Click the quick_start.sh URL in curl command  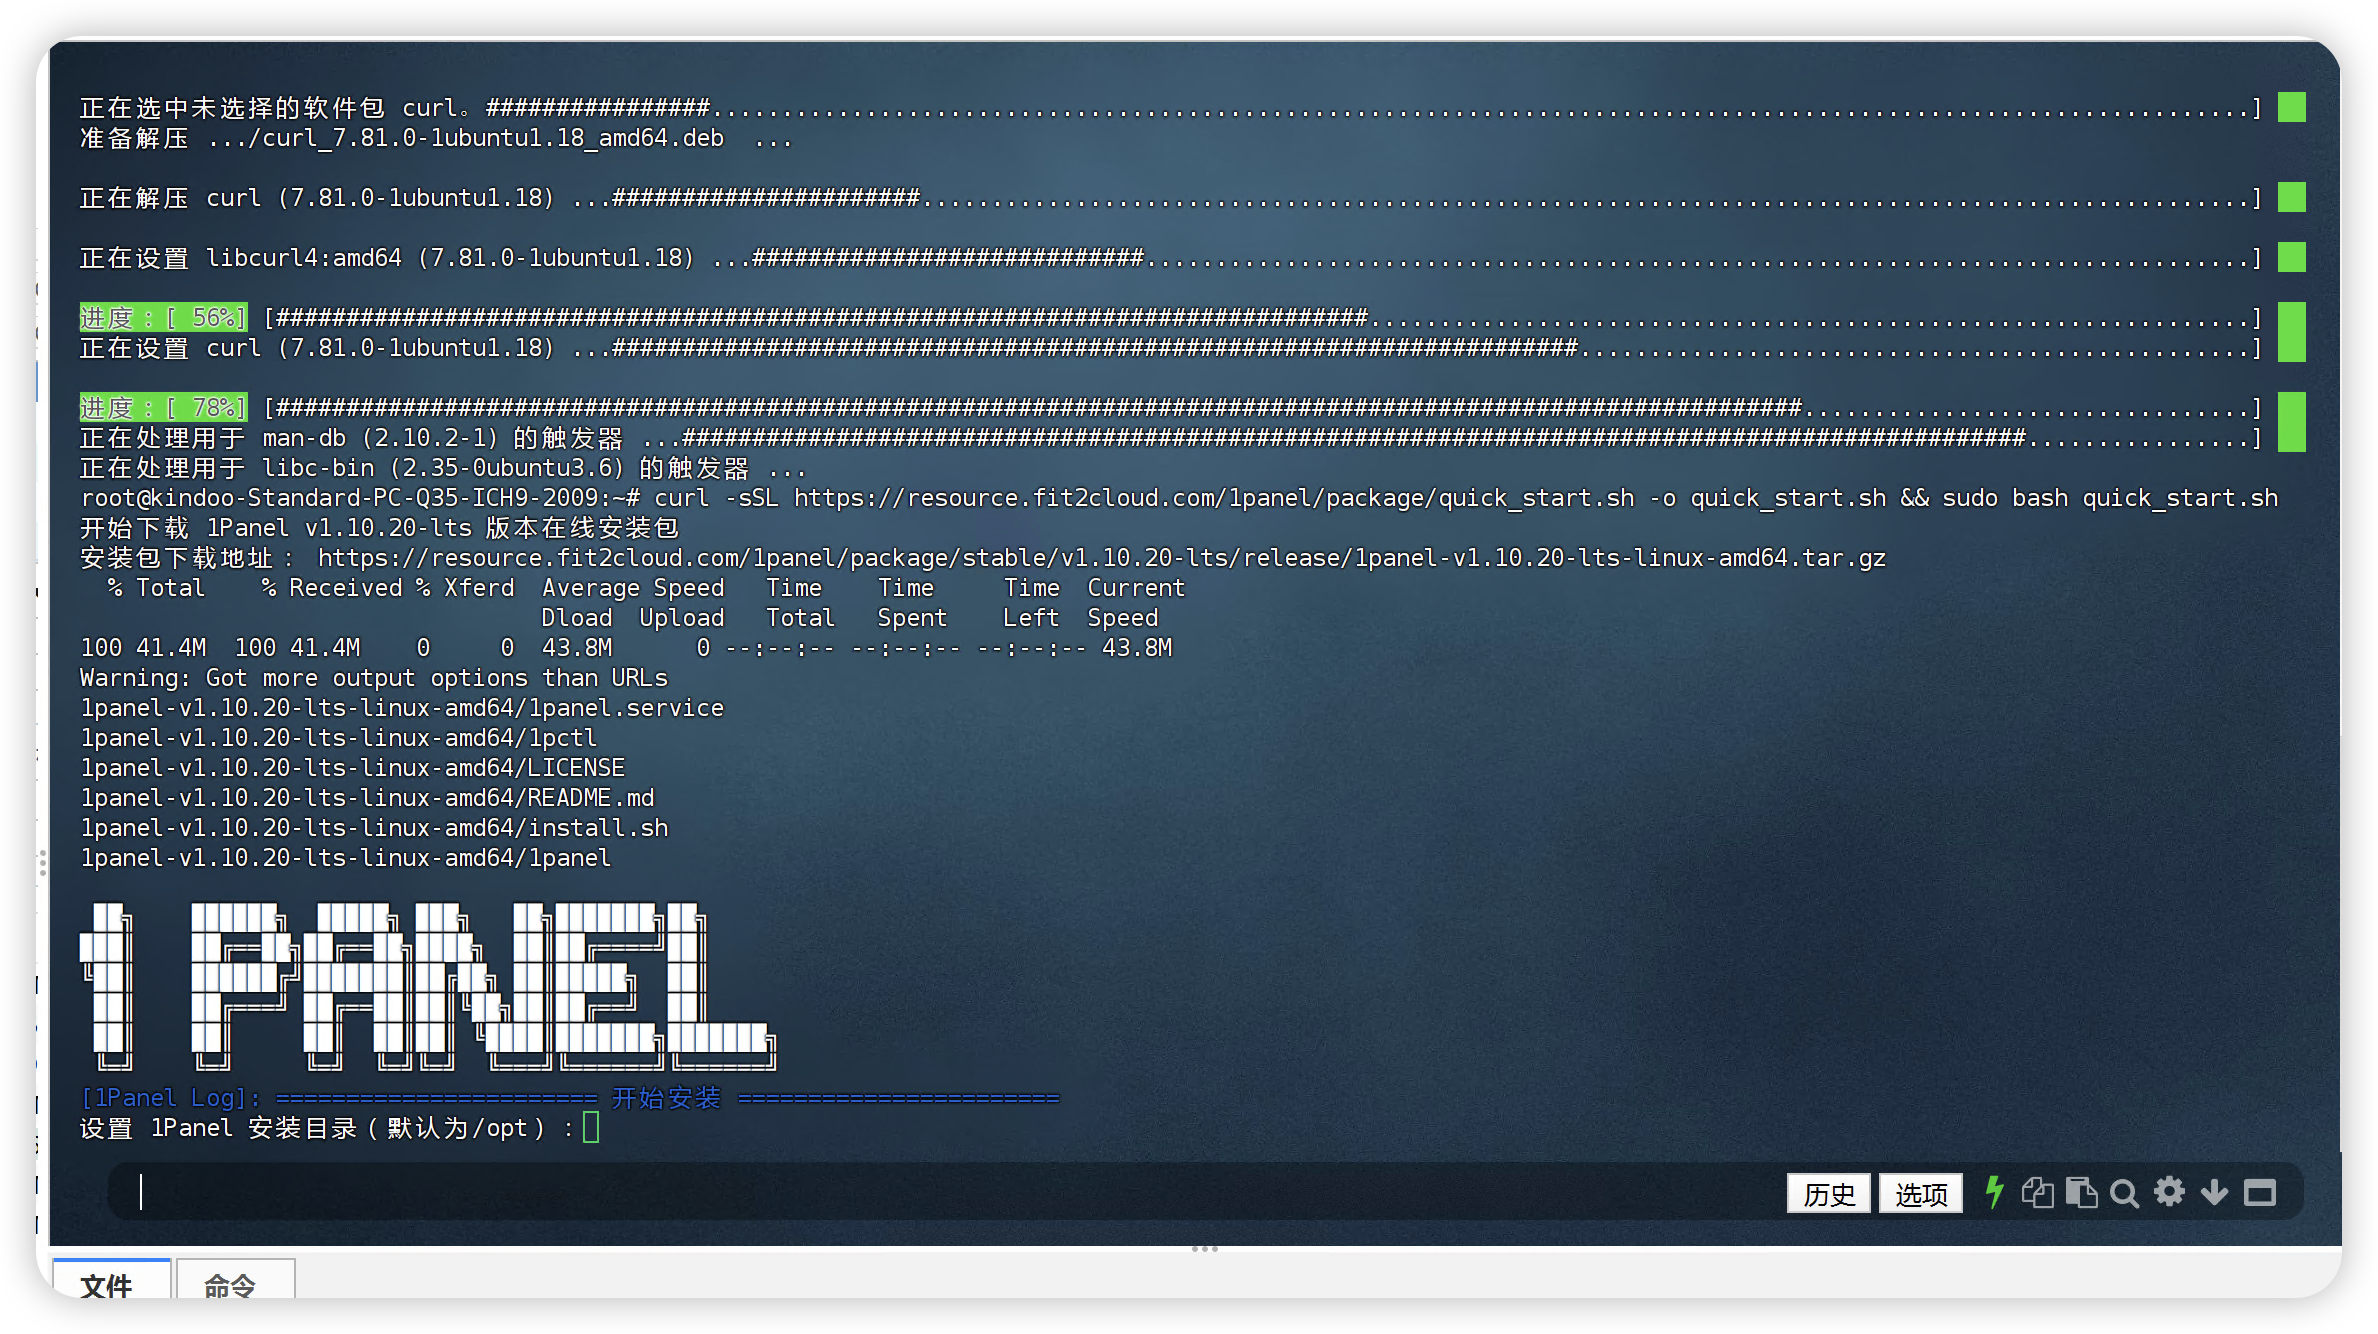1214,498
